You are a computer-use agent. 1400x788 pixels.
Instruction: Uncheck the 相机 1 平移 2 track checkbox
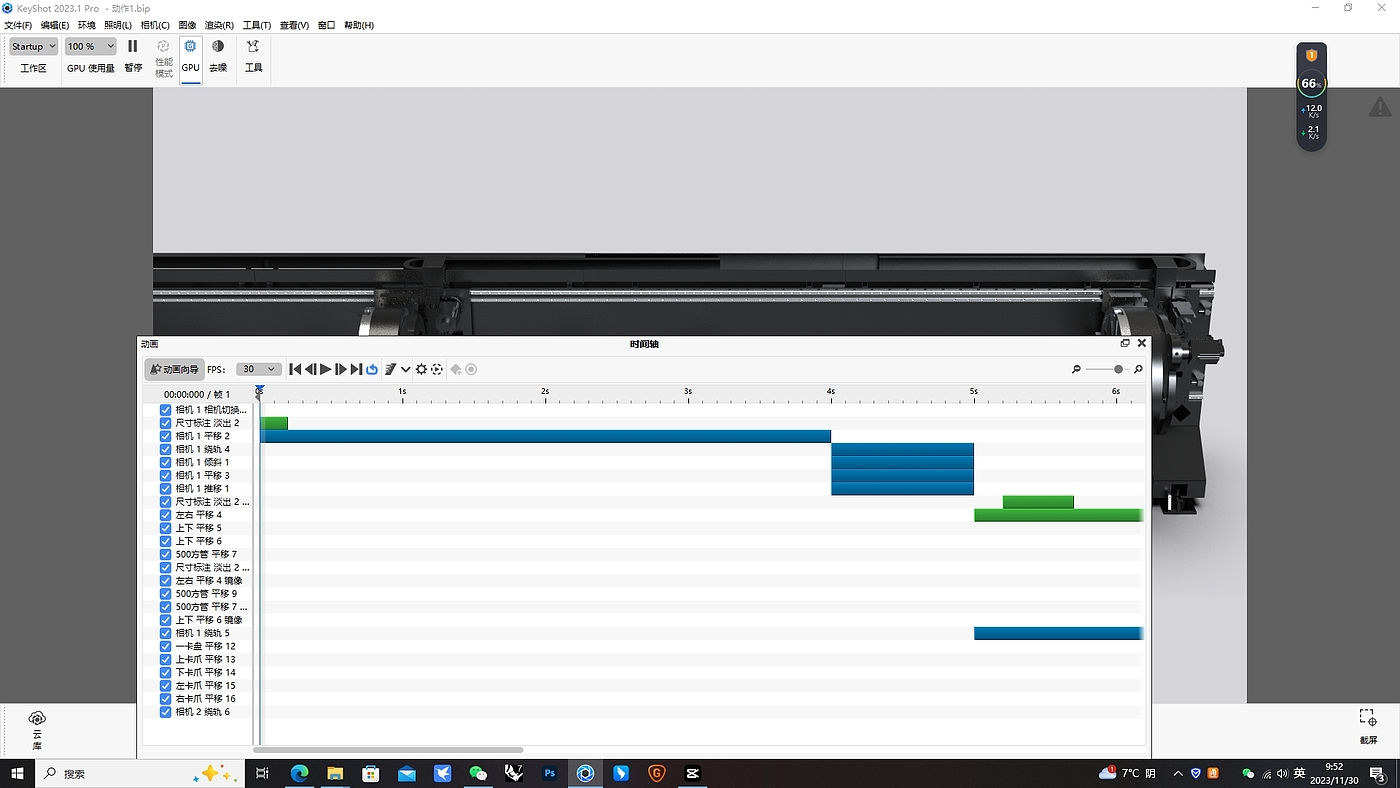click(x=166, y=436)
